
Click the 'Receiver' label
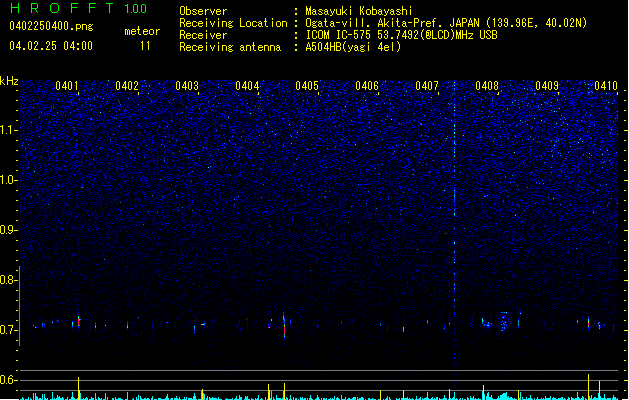[x=203, y=35]
